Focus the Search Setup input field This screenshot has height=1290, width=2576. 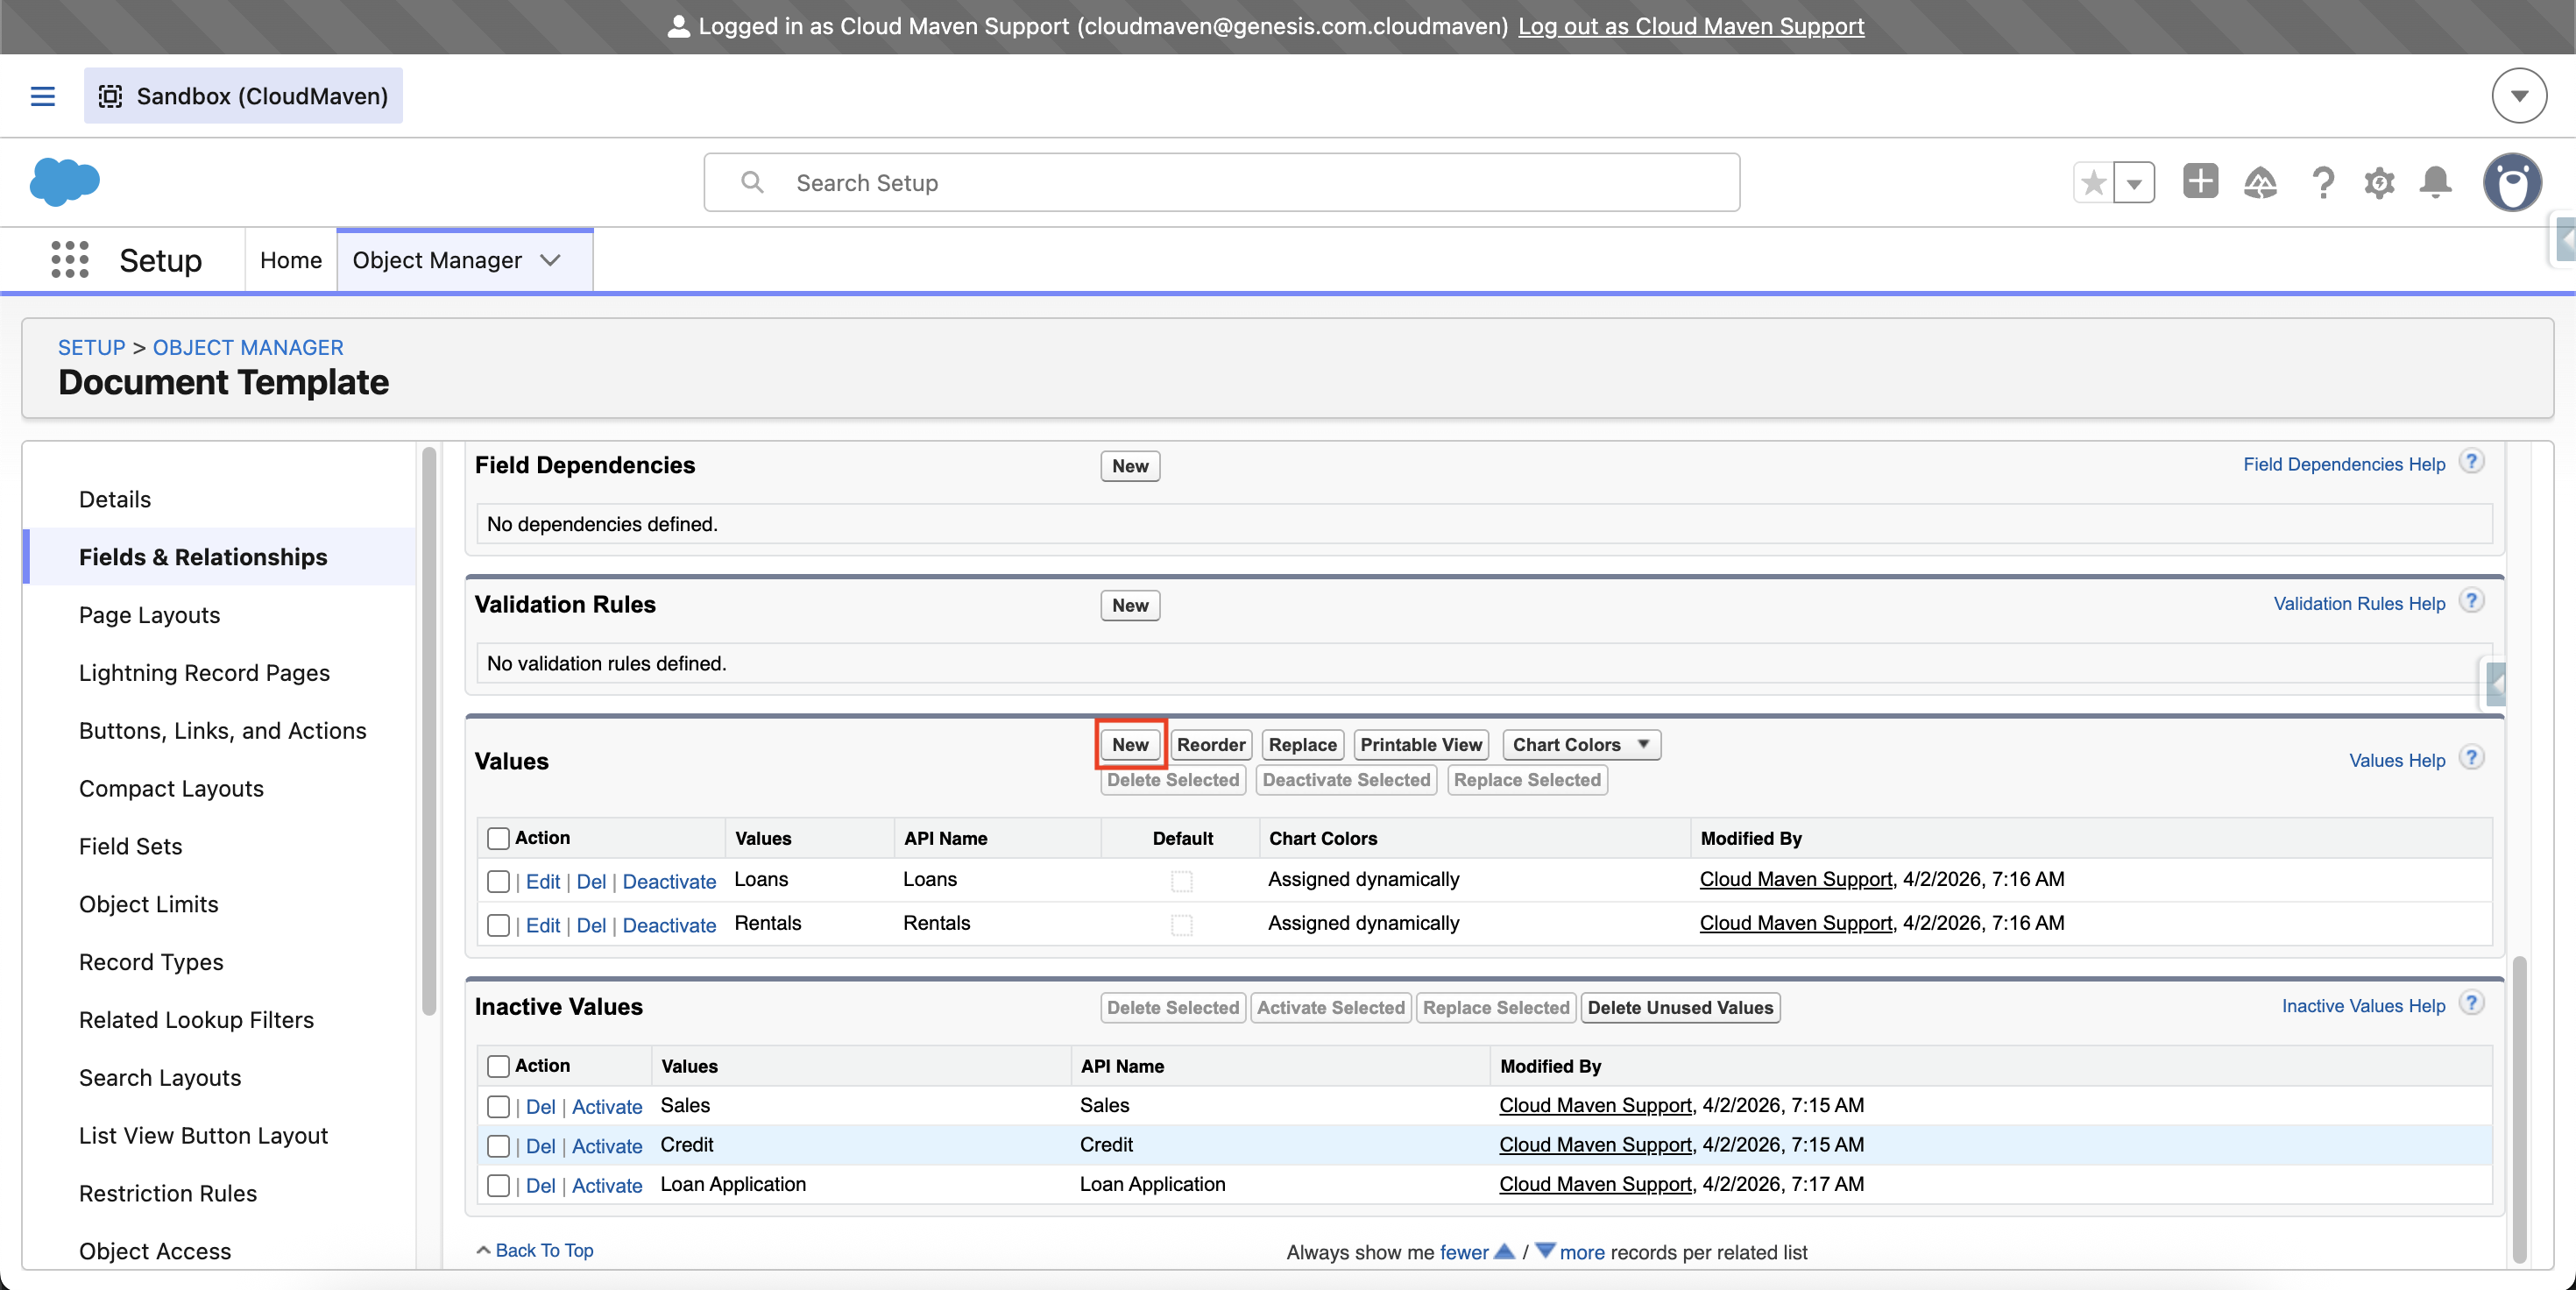tap(1222, 182)
